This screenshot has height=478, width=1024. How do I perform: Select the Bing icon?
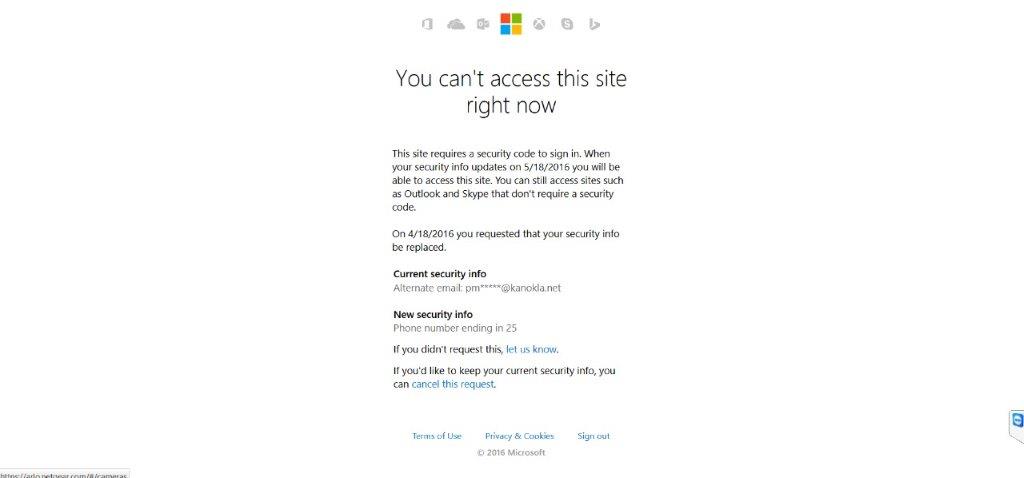(x=594, y=24)
